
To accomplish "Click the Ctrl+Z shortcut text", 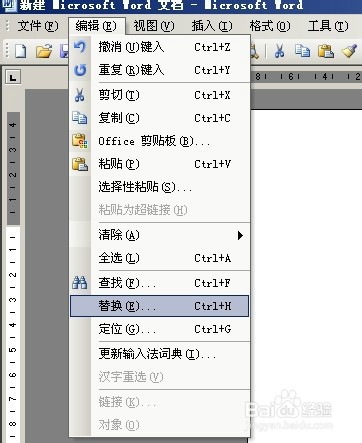I will [212, 47].
